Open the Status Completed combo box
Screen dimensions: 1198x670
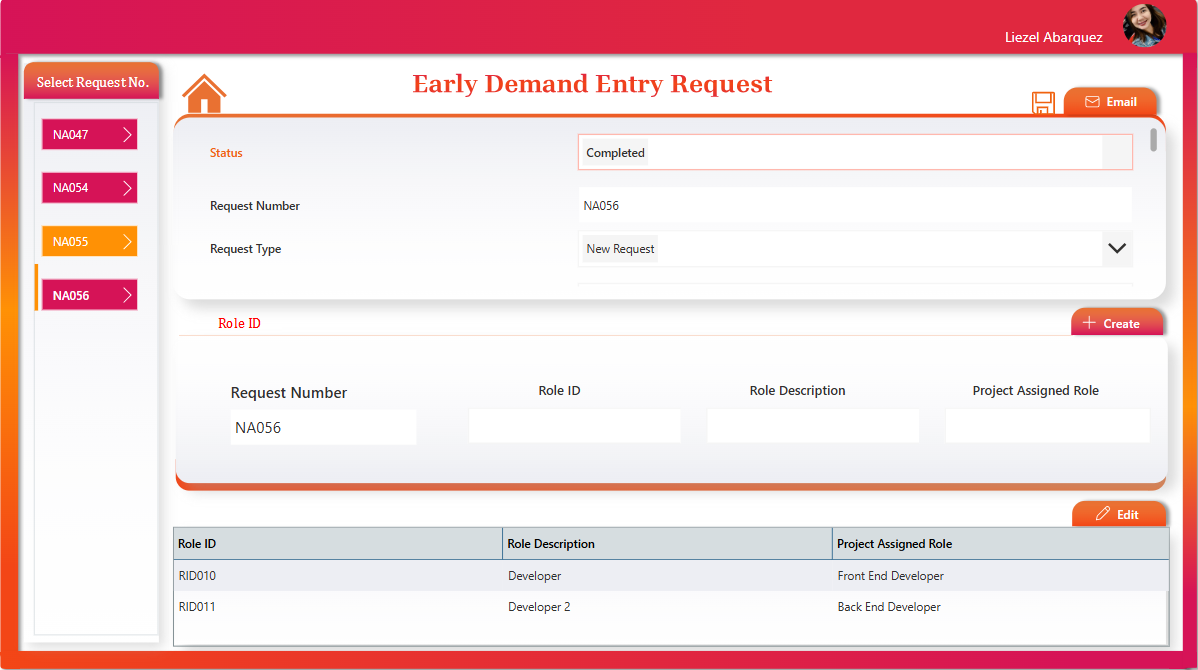pyautogui.click(x=854, y=153)
